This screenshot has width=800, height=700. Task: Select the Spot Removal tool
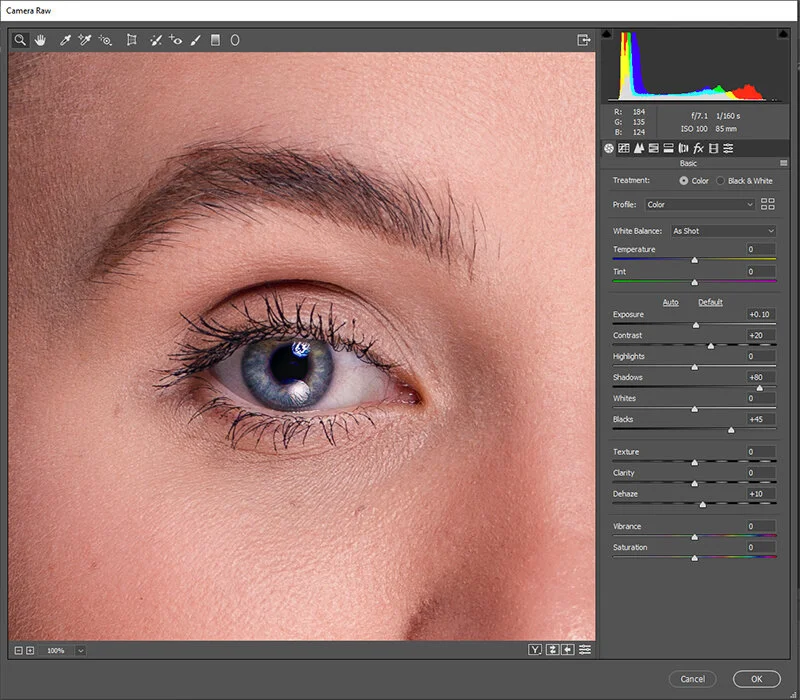pyautogui.click(x=156, y=40)
